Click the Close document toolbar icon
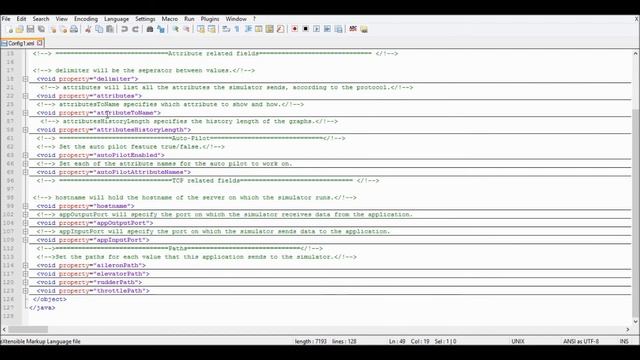 pos(53,29)
